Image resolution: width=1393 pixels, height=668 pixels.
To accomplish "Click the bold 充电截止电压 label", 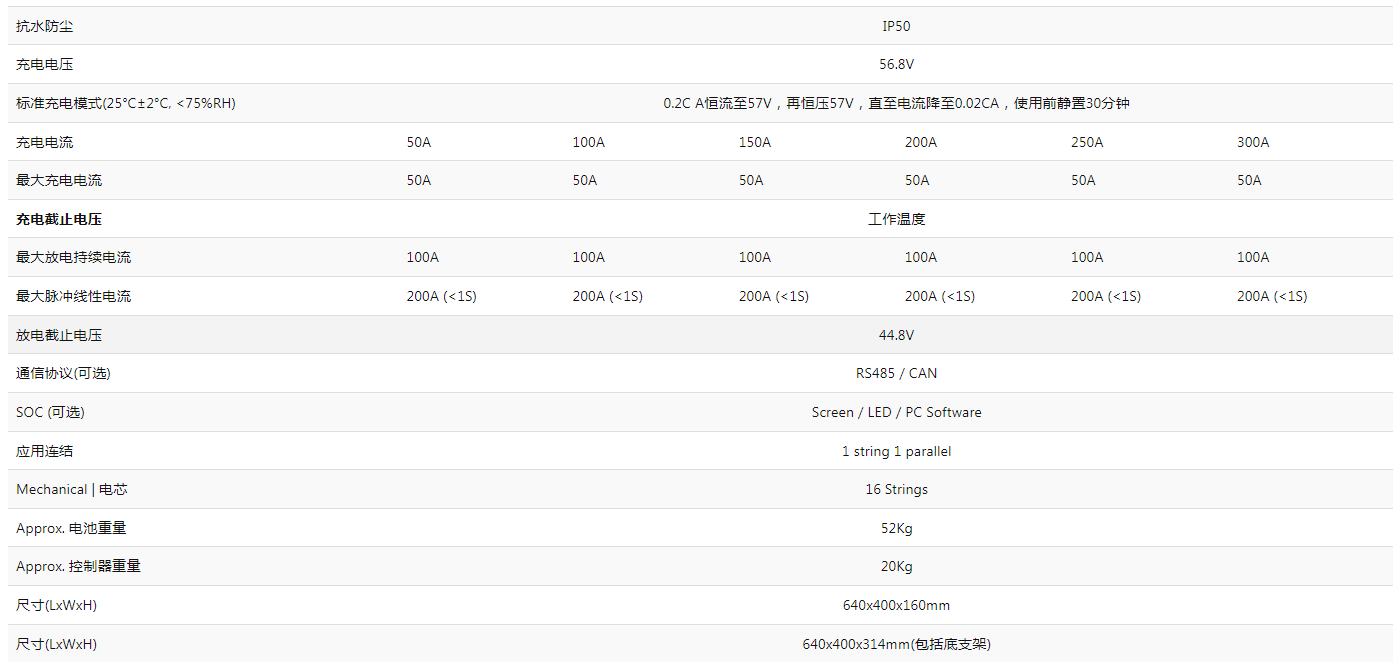I will 59,219.
